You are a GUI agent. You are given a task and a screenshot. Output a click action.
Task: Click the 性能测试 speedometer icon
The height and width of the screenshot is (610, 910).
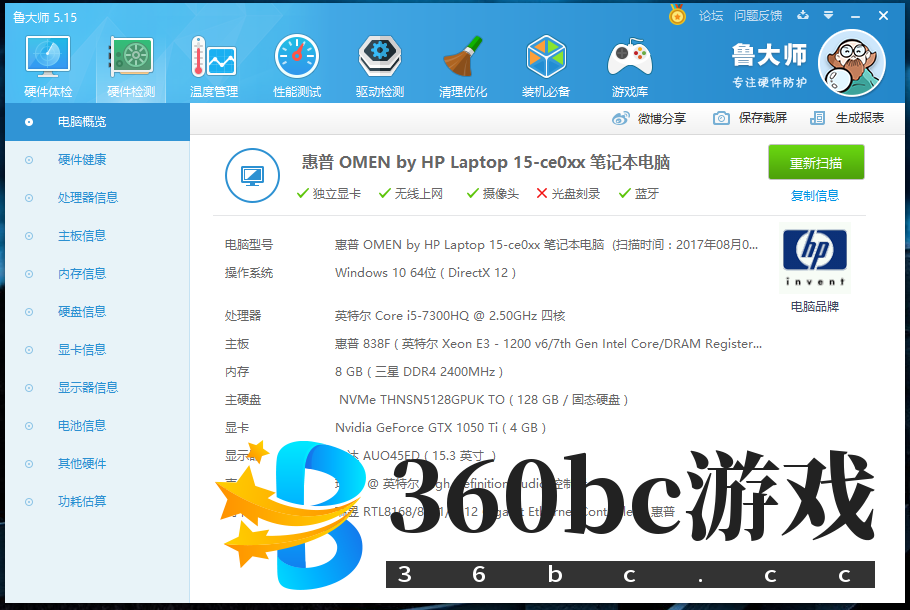pos(296,62)
